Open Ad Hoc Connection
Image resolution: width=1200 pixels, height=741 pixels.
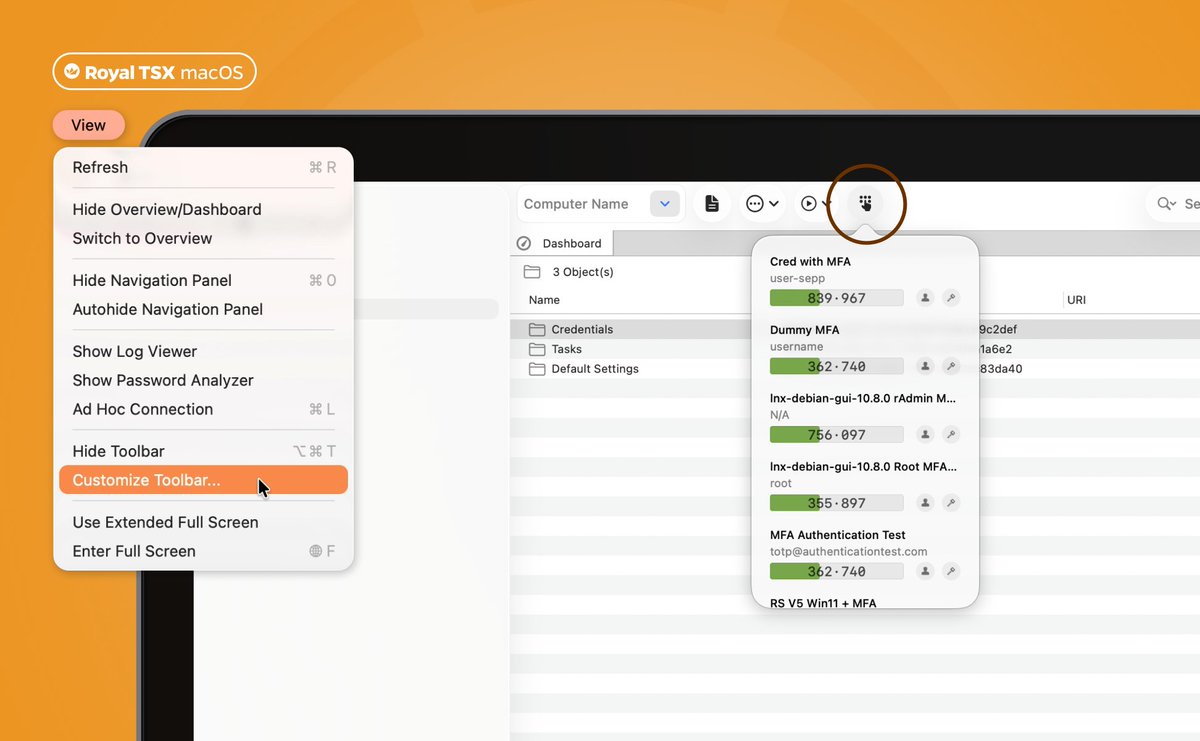pyautogui.click(x=203, y=409)
